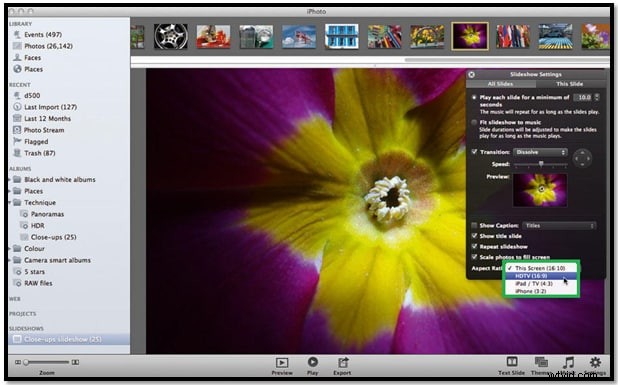Adjust the transition Speed slider

(x=541, y=164)
